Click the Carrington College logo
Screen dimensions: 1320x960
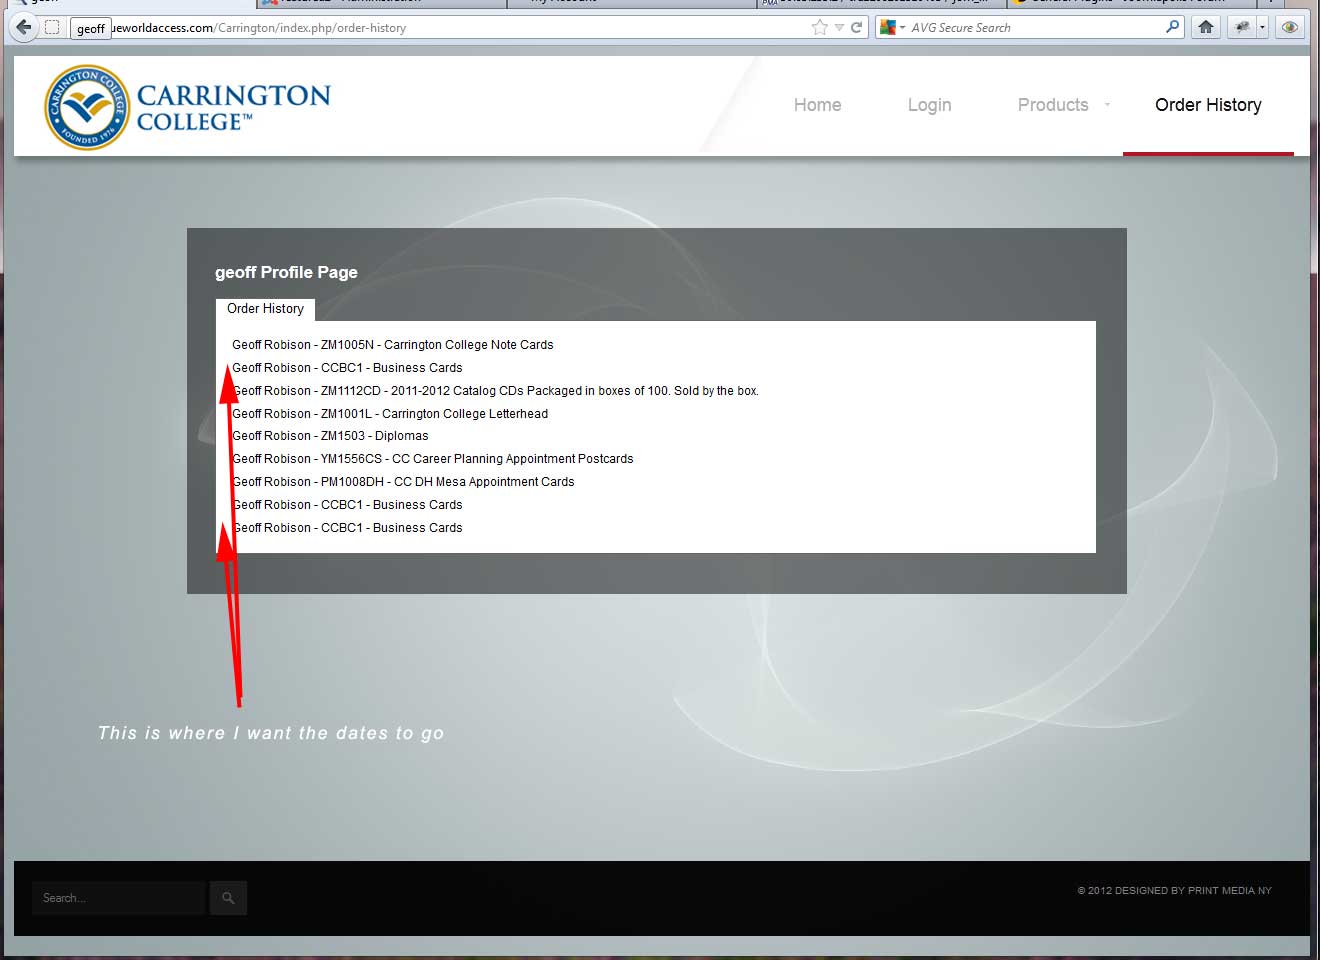click(x=187, y=107)
